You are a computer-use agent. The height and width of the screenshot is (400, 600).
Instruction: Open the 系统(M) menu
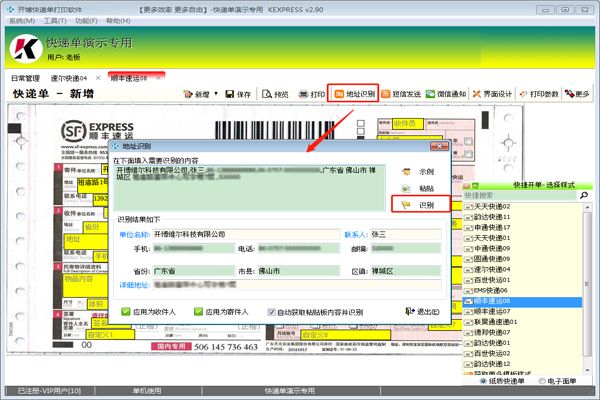tap(22, 21)
